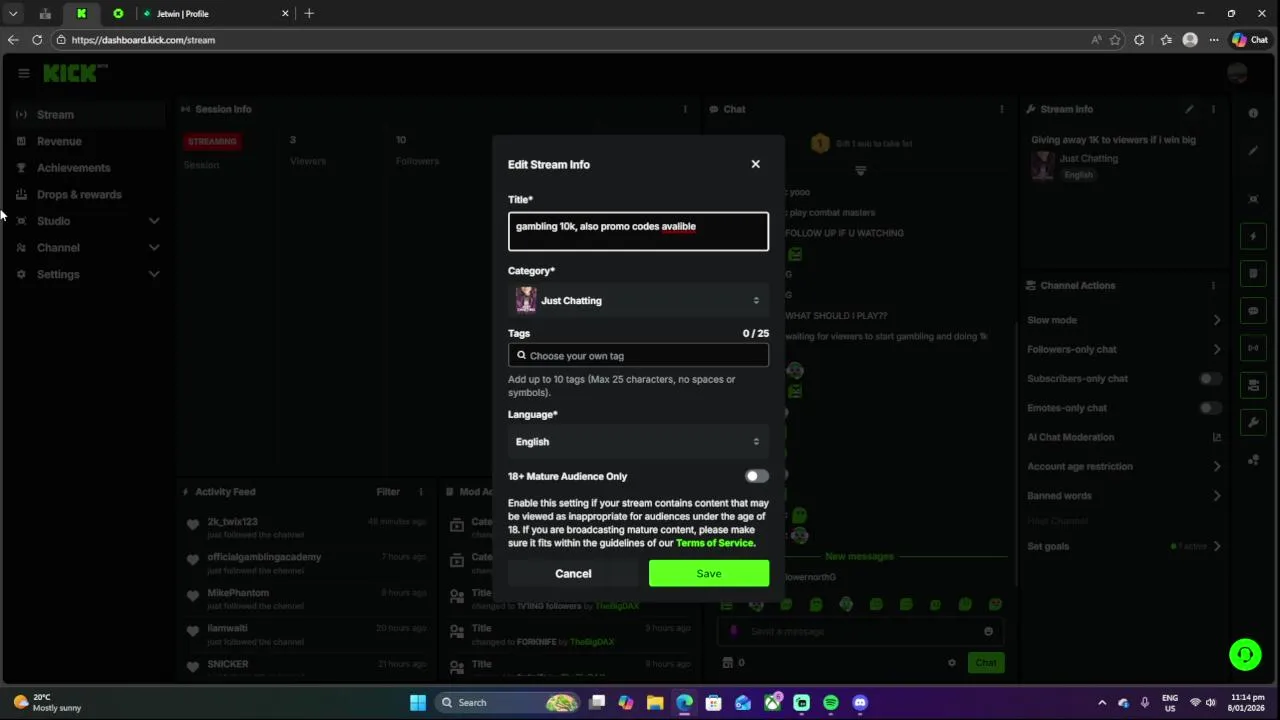Open a new browser tab
1280x720 pixels.
click(309, 14)
